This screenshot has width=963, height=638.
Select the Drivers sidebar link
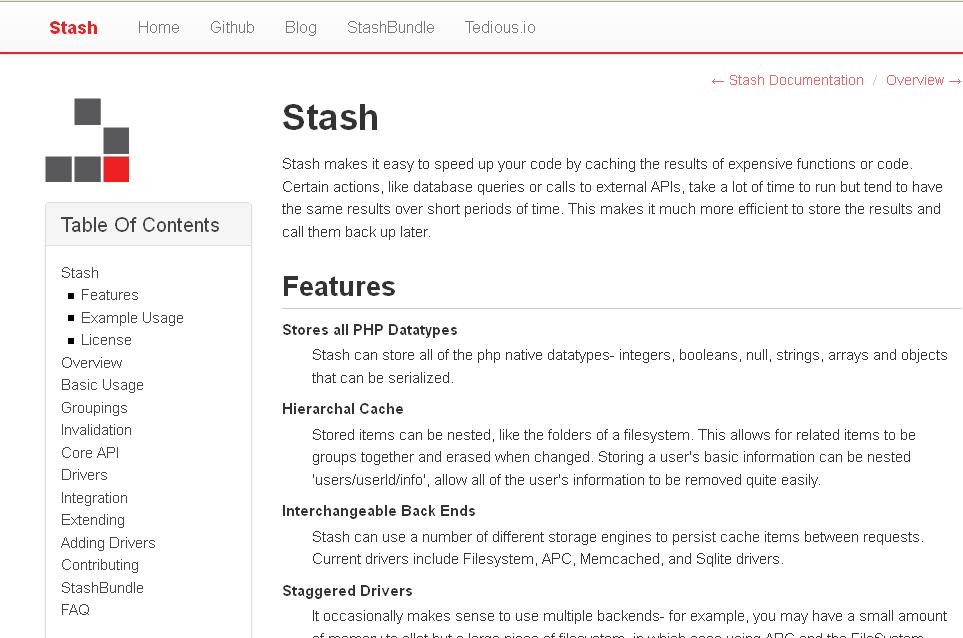coord(84,475)
